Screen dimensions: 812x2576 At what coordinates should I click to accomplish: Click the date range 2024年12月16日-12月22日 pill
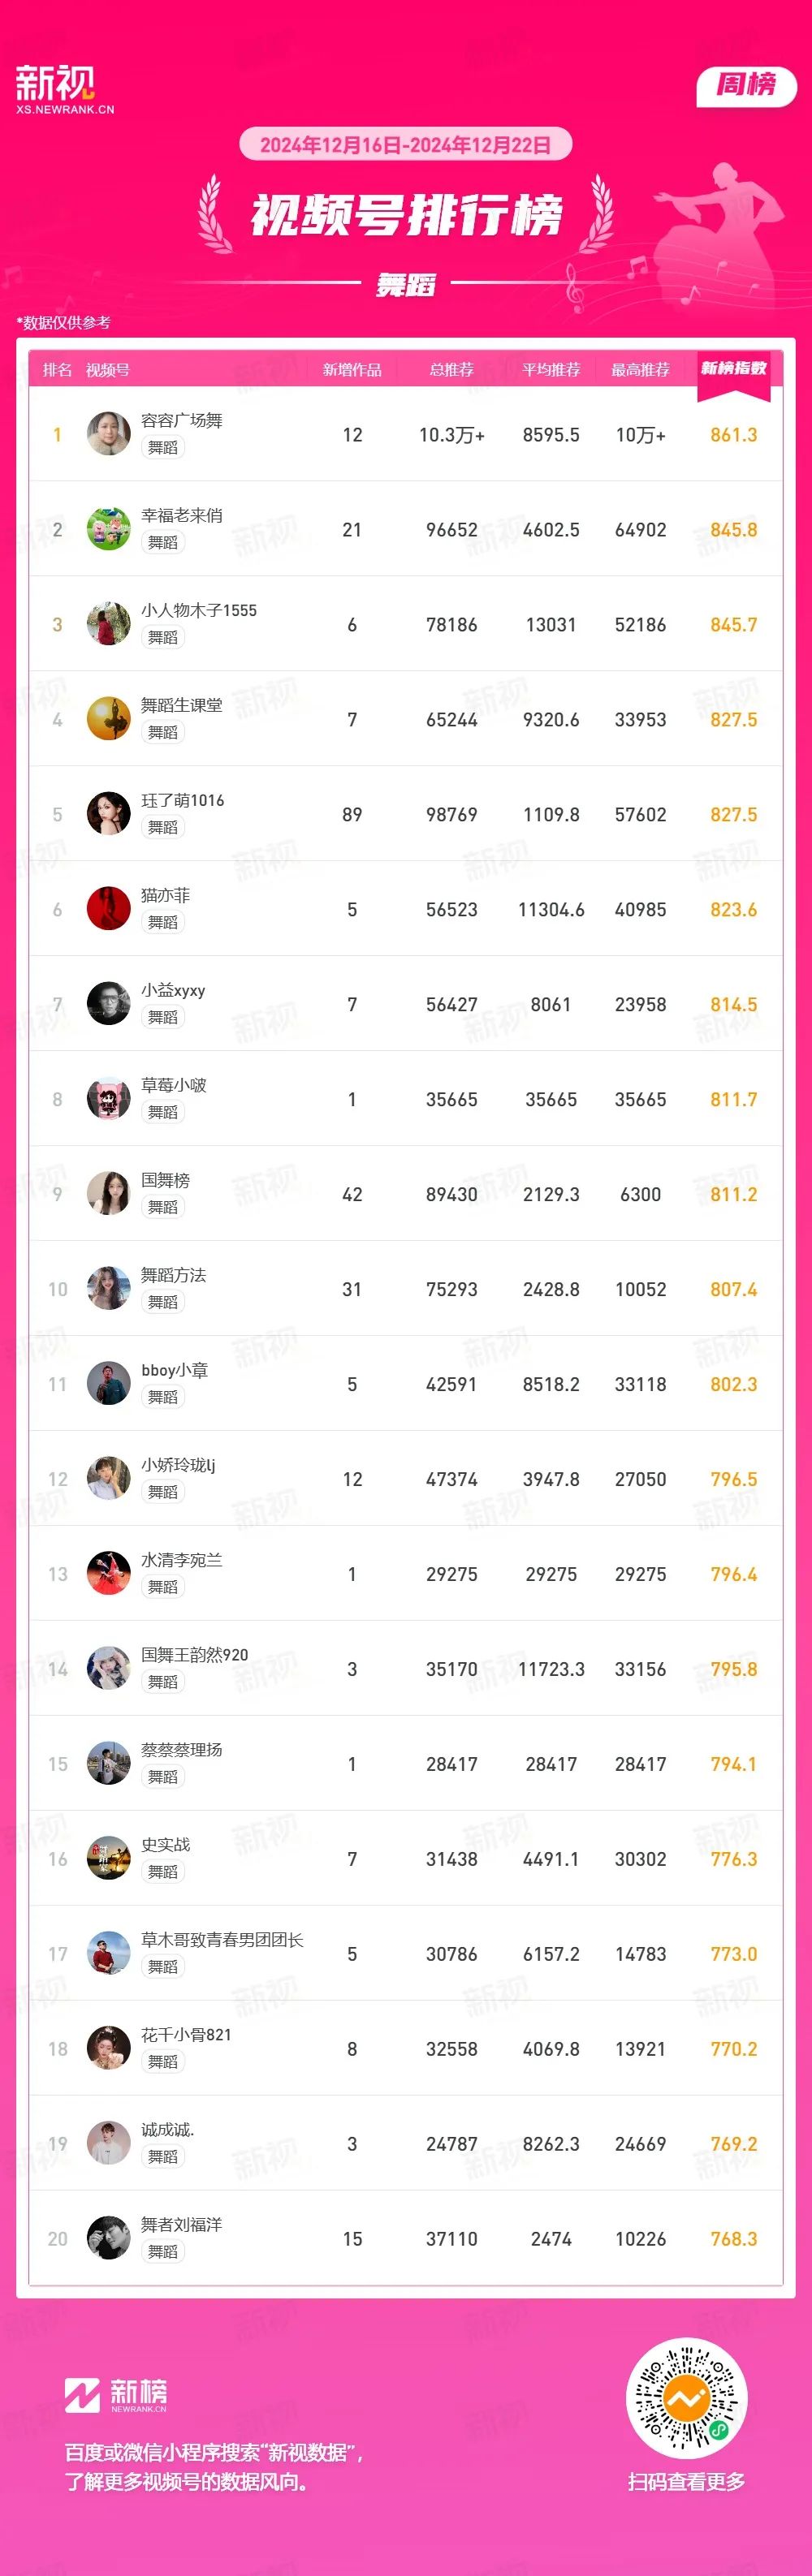tap(406, 145)
